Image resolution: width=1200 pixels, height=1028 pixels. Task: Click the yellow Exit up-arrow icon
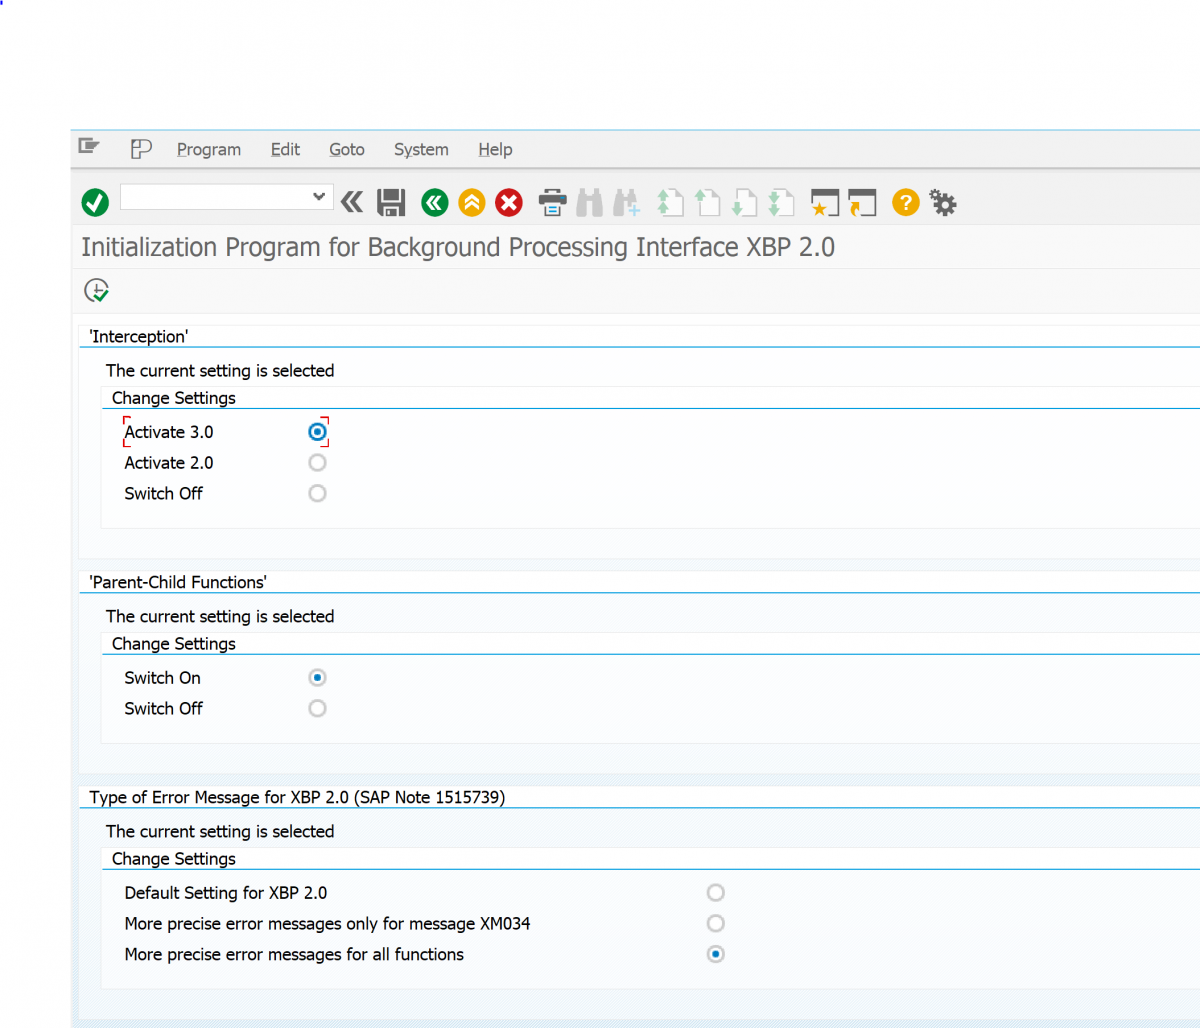[x=472, y=203]
